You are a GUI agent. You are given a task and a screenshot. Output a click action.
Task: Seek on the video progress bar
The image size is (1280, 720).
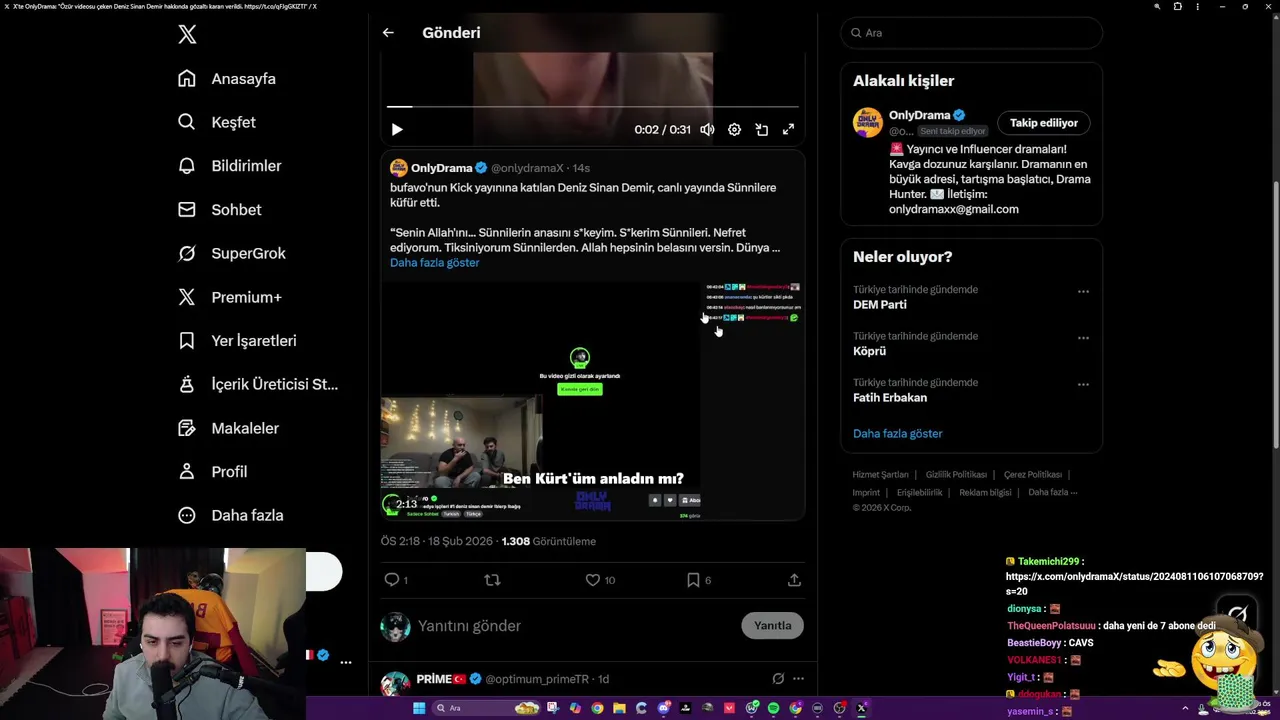coord(593,106)
